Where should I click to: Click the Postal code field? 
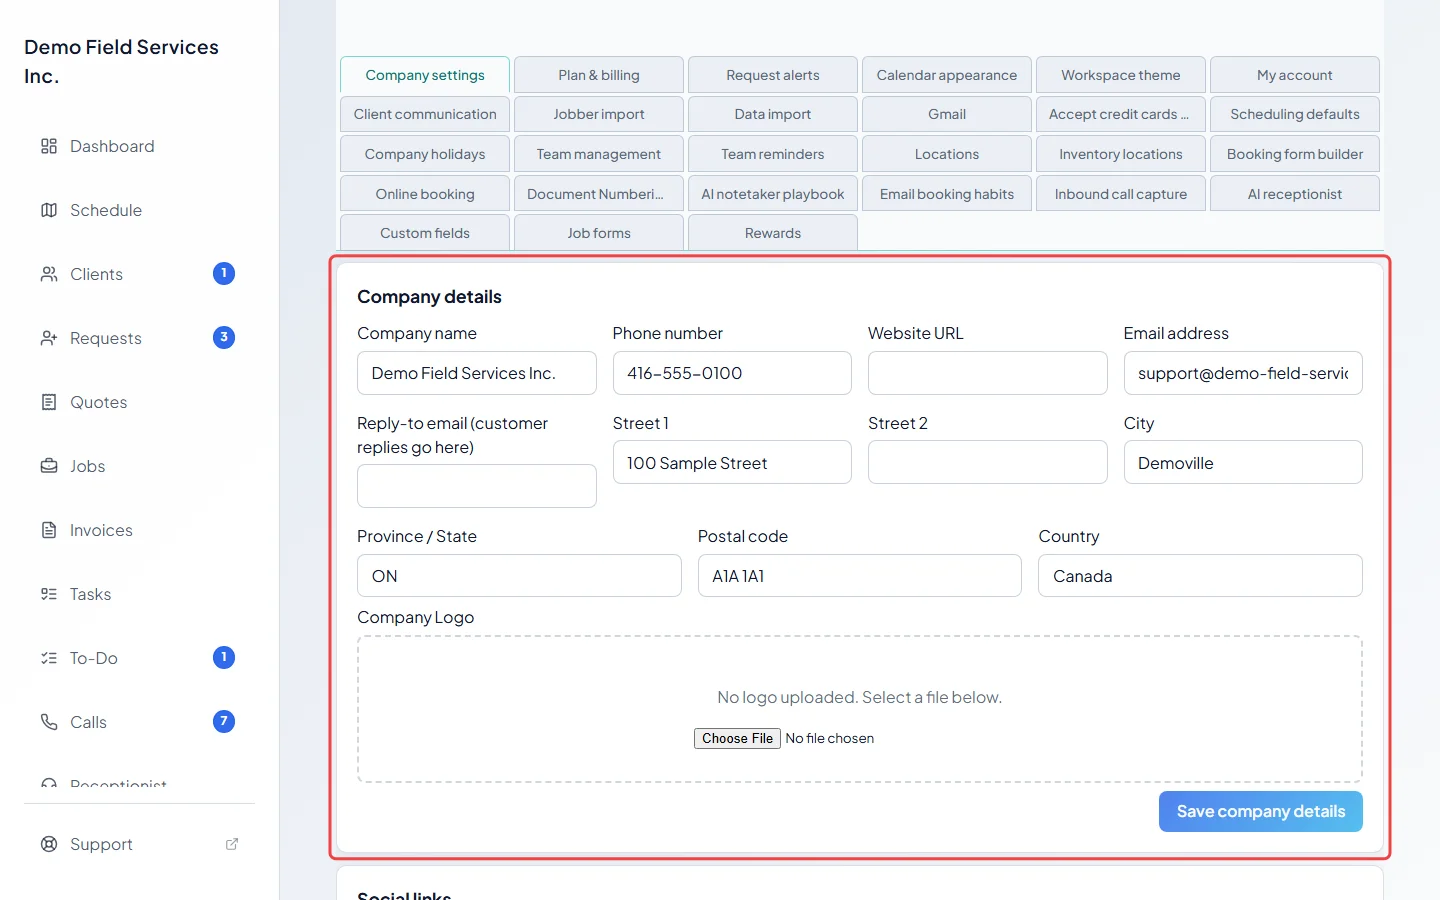(860, 576)
